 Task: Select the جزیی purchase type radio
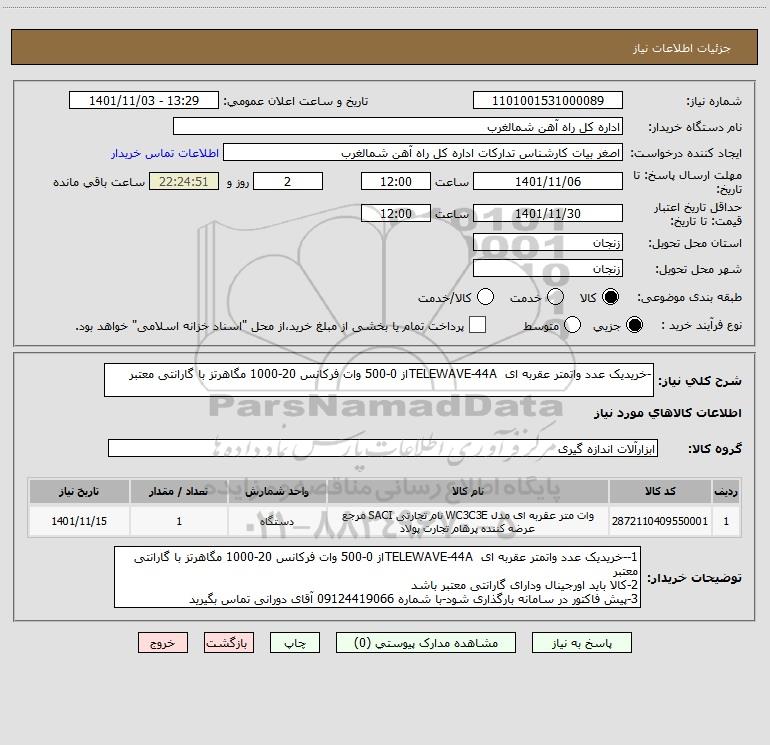[634, 325]
